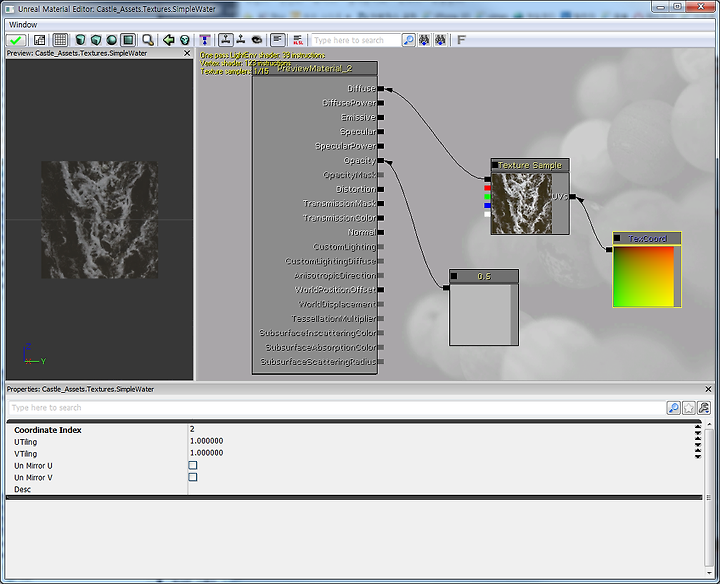Screen dimensions: 720x584
Task: Decrease the Coordinate Index with the down arrow
Action: pos(698,432)
